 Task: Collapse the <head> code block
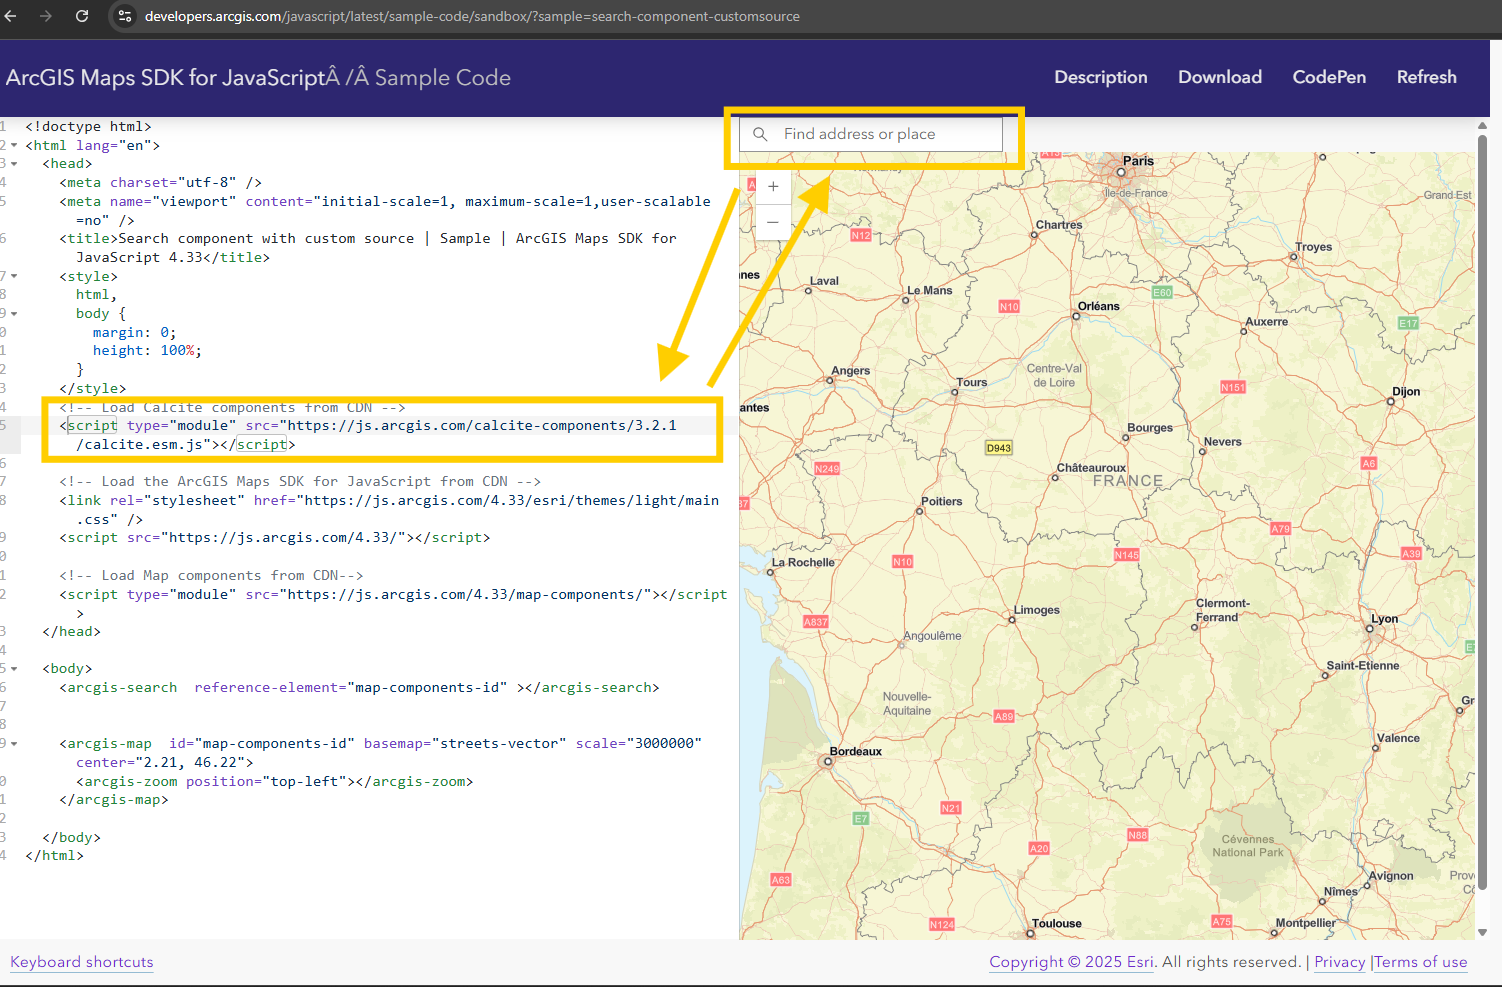[14, 164]
